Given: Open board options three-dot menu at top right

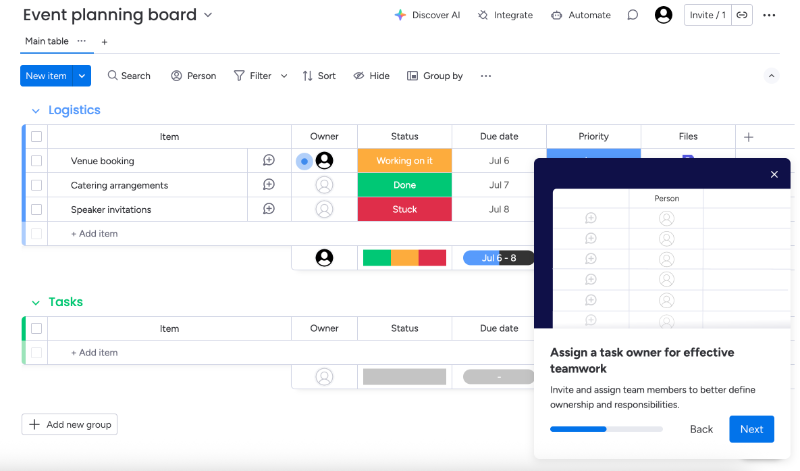Looking at the screenshot, I should pos(769,15).
